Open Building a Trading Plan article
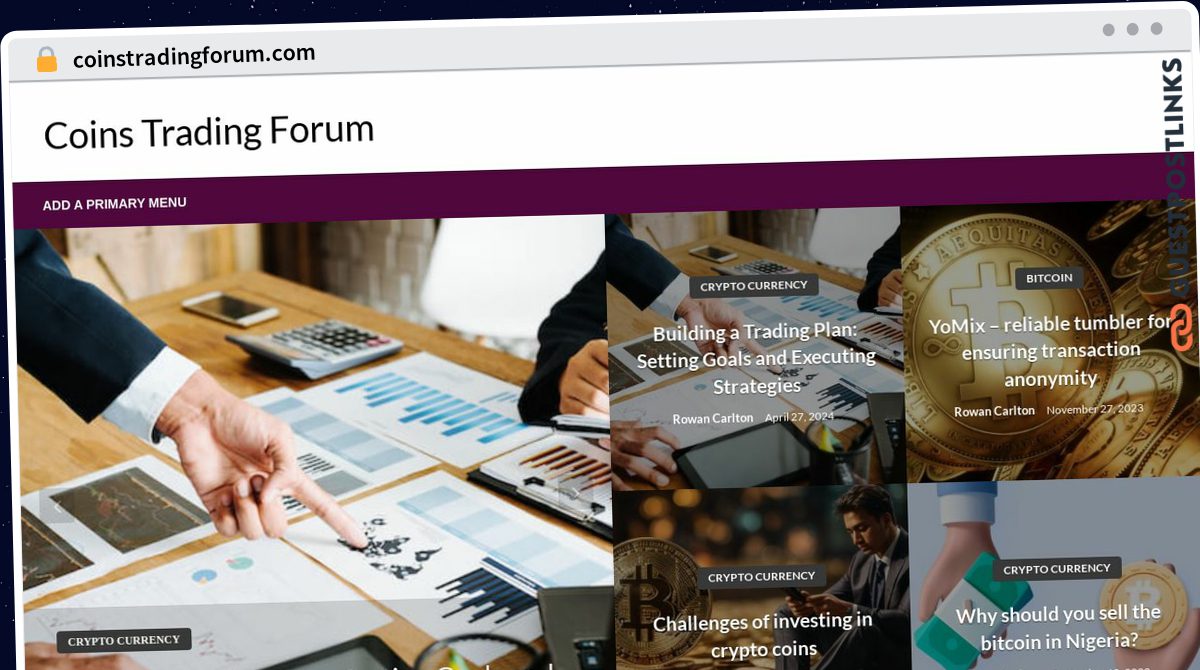 [x=757, y=359]
